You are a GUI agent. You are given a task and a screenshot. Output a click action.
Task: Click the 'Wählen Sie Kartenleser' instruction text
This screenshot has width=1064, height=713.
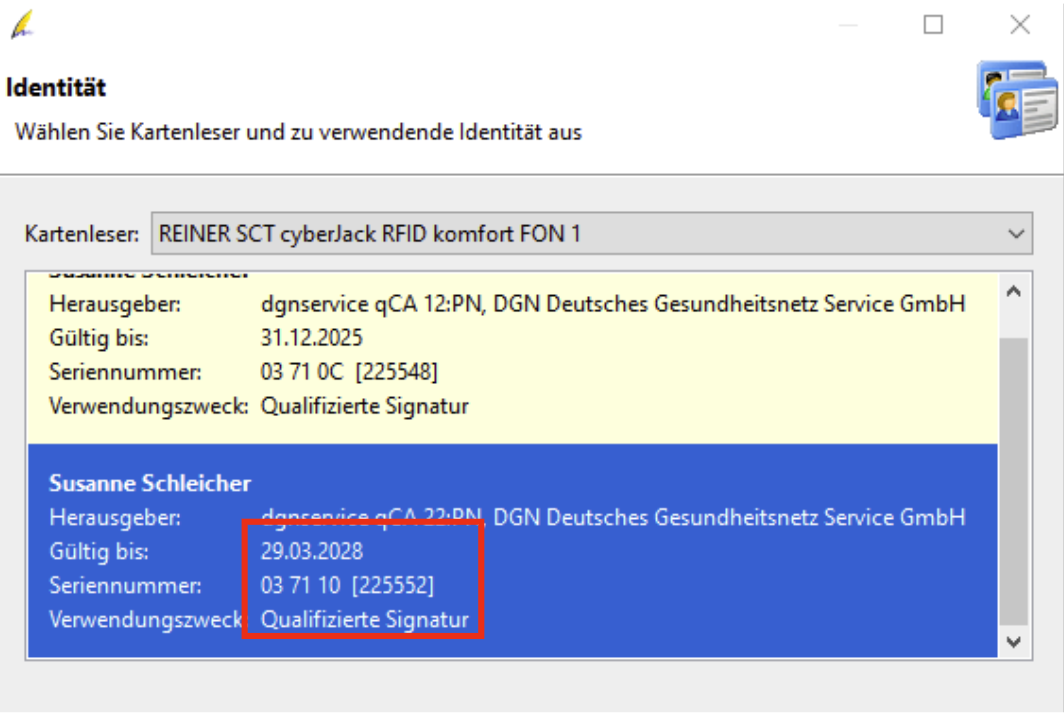tap(298, 132)
